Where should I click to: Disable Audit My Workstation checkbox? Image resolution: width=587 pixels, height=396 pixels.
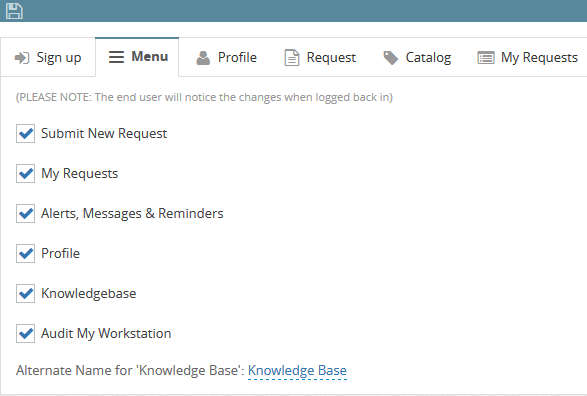pyautogui.click(x=25, y=333)
